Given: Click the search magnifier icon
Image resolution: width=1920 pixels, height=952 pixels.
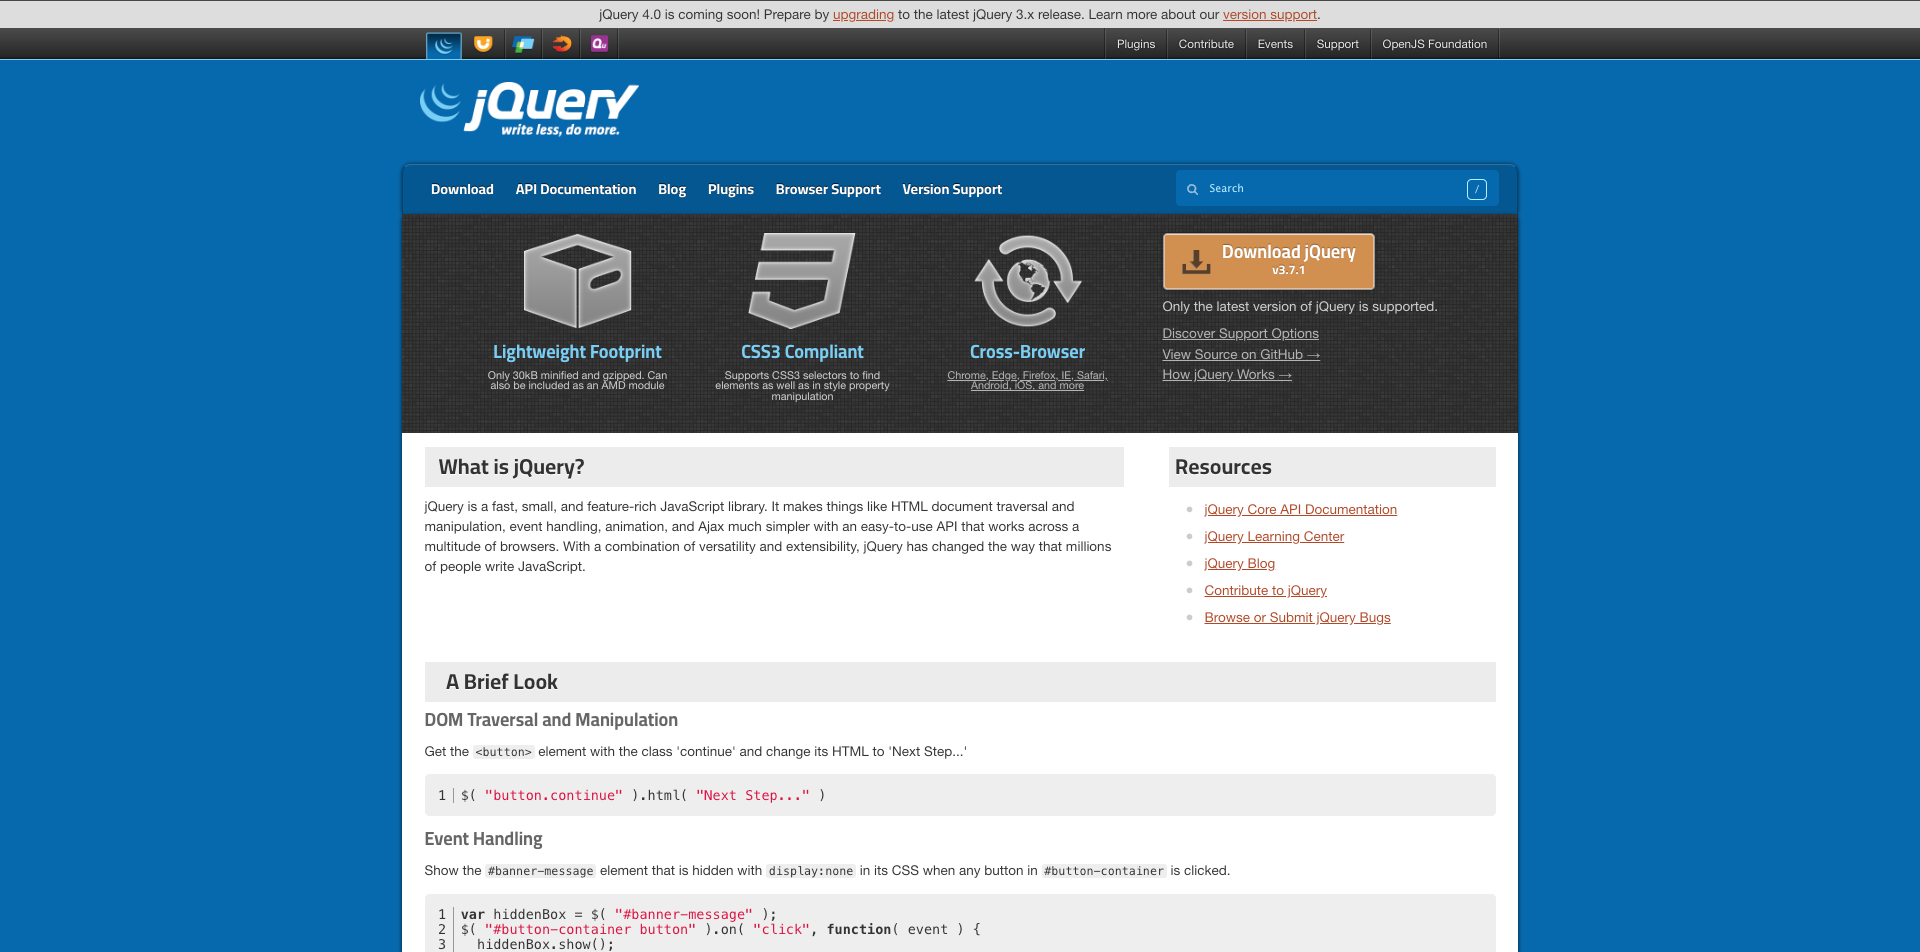Looking at the screenshot, I should tap(1192, 189).
